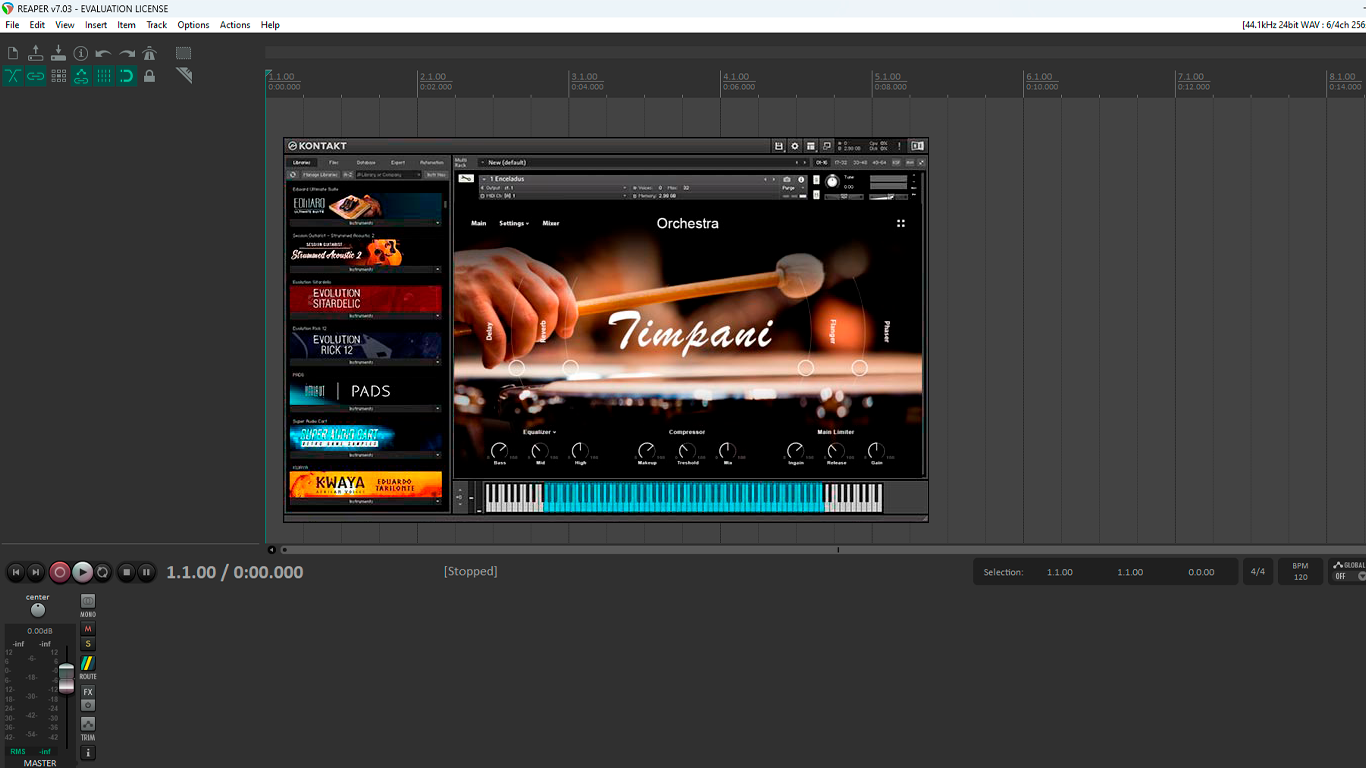This screenshot has width=1366, height=768.
Task: Open master Route button
Action: 88,663
